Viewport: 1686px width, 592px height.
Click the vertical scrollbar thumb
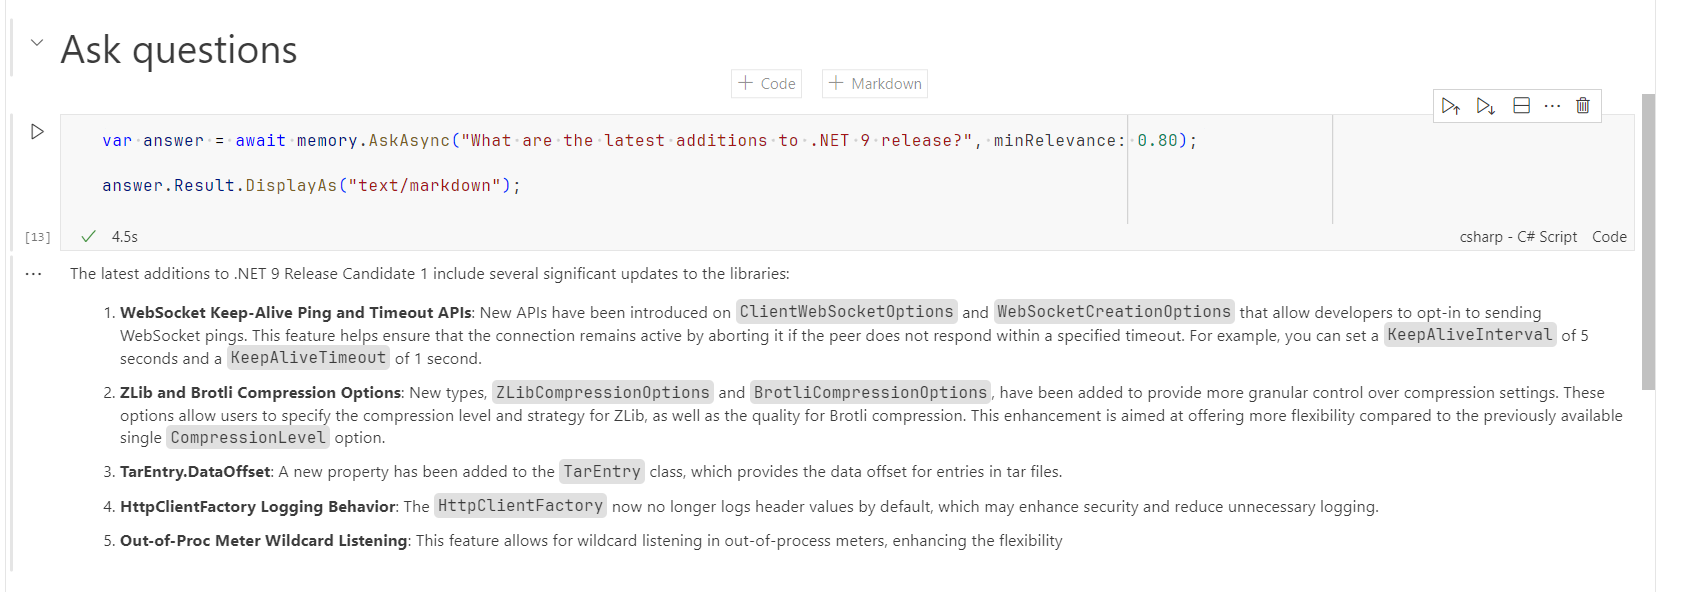1648,242
